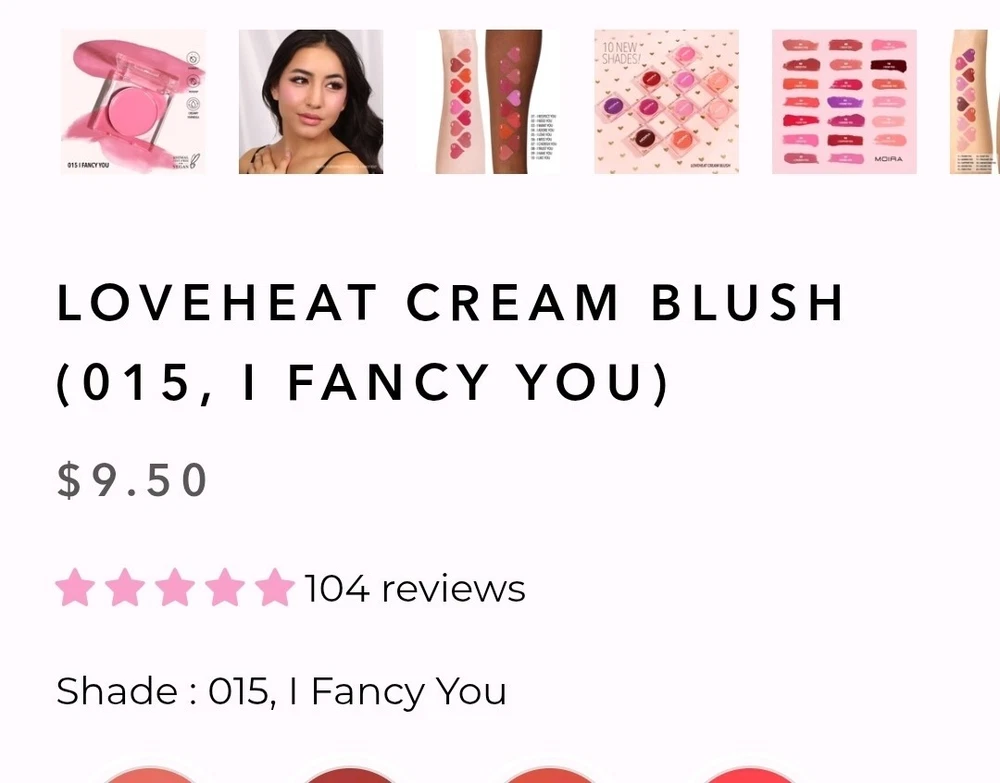The image size is (1000, 783).
Task: Show the partially visible last gallery thumbnail
Action: (x=974, y=101)
